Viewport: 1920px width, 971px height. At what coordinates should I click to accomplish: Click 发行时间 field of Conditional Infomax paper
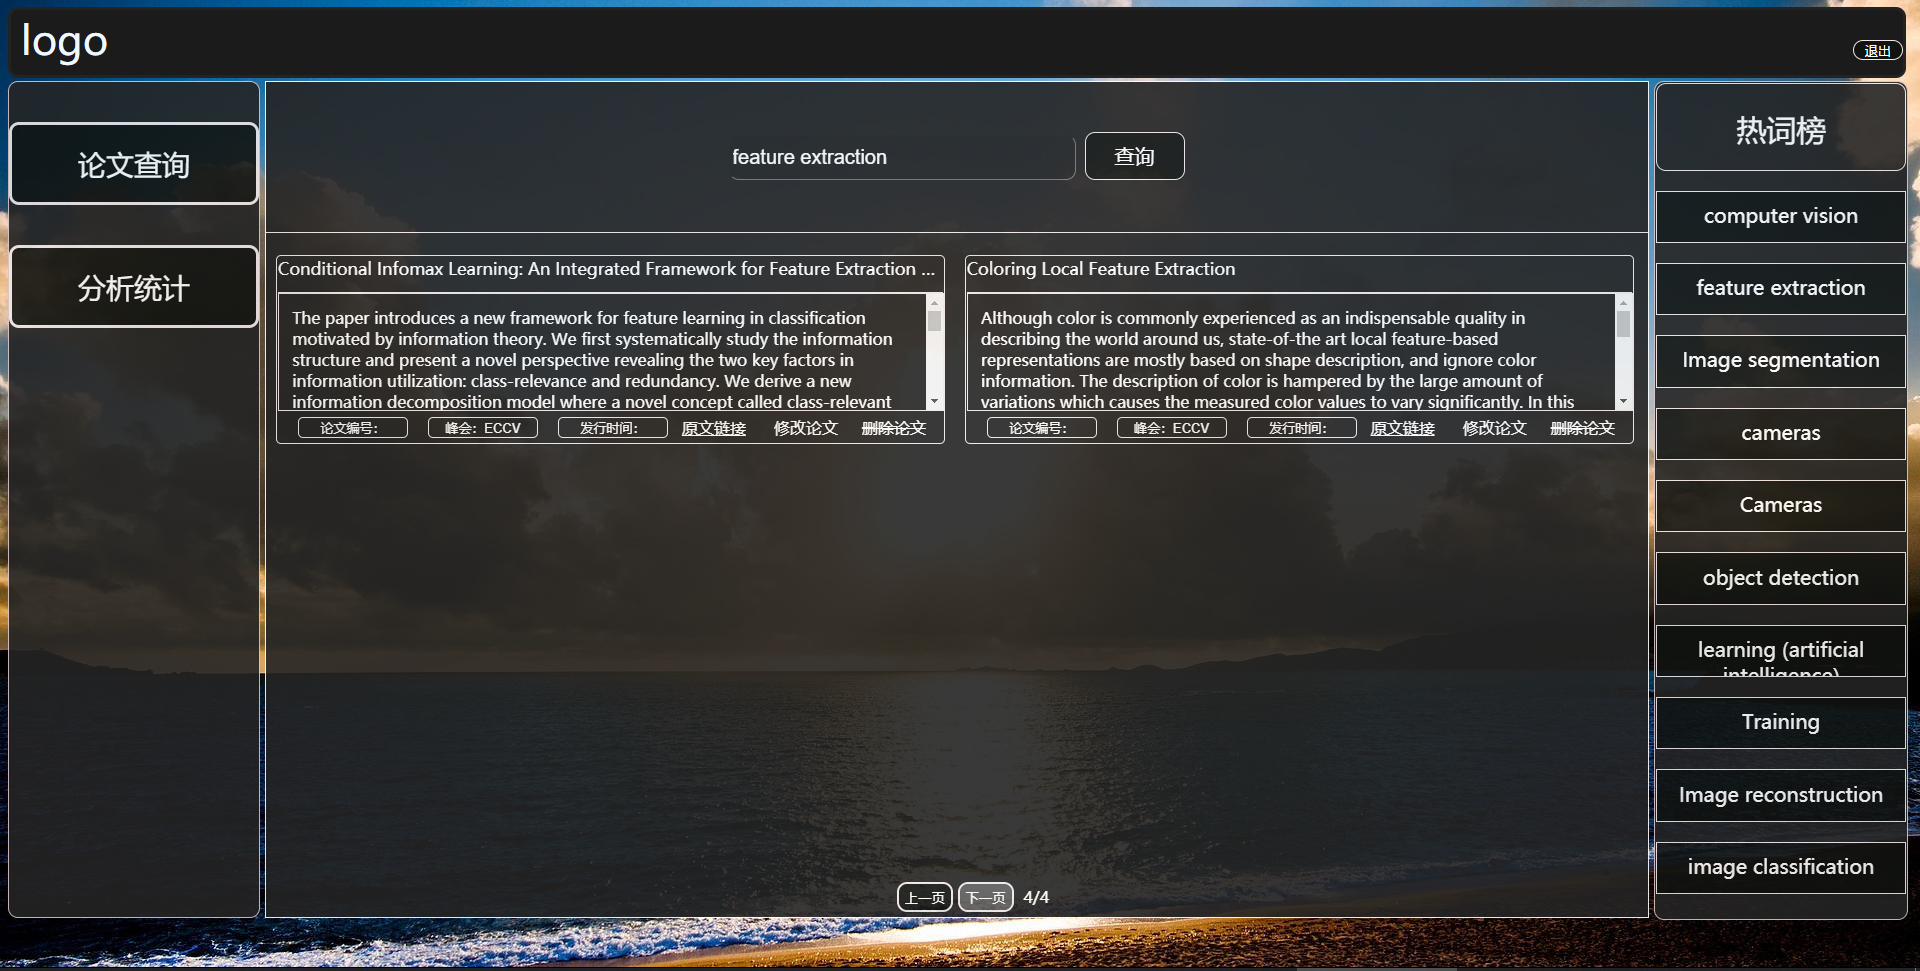612,428
